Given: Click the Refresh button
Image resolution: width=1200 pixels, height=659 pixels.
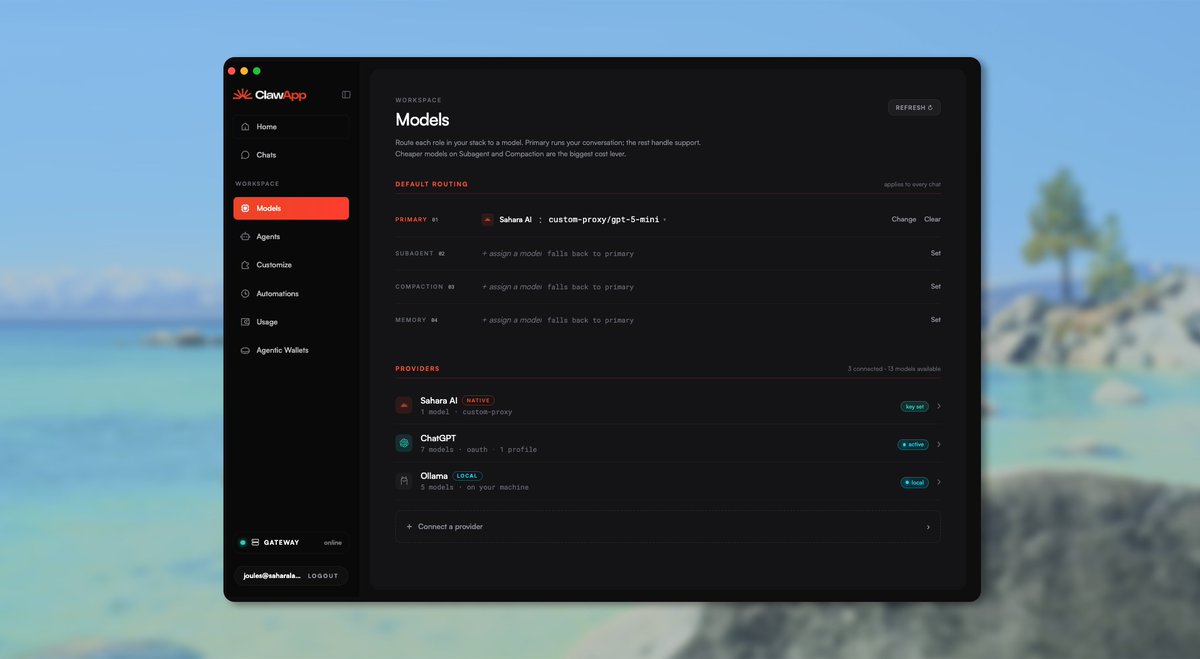Looking at the screenshot, I should point(914,107).
